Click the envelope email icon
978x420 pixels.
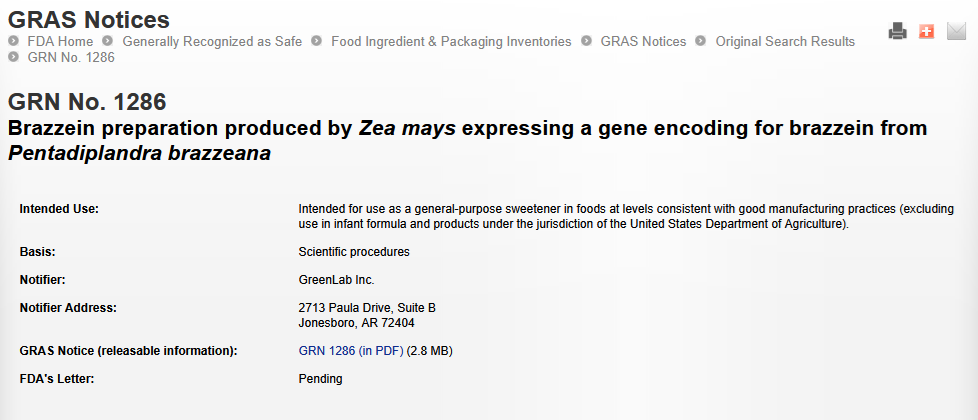pyautogui.click(x=956, y=32)
